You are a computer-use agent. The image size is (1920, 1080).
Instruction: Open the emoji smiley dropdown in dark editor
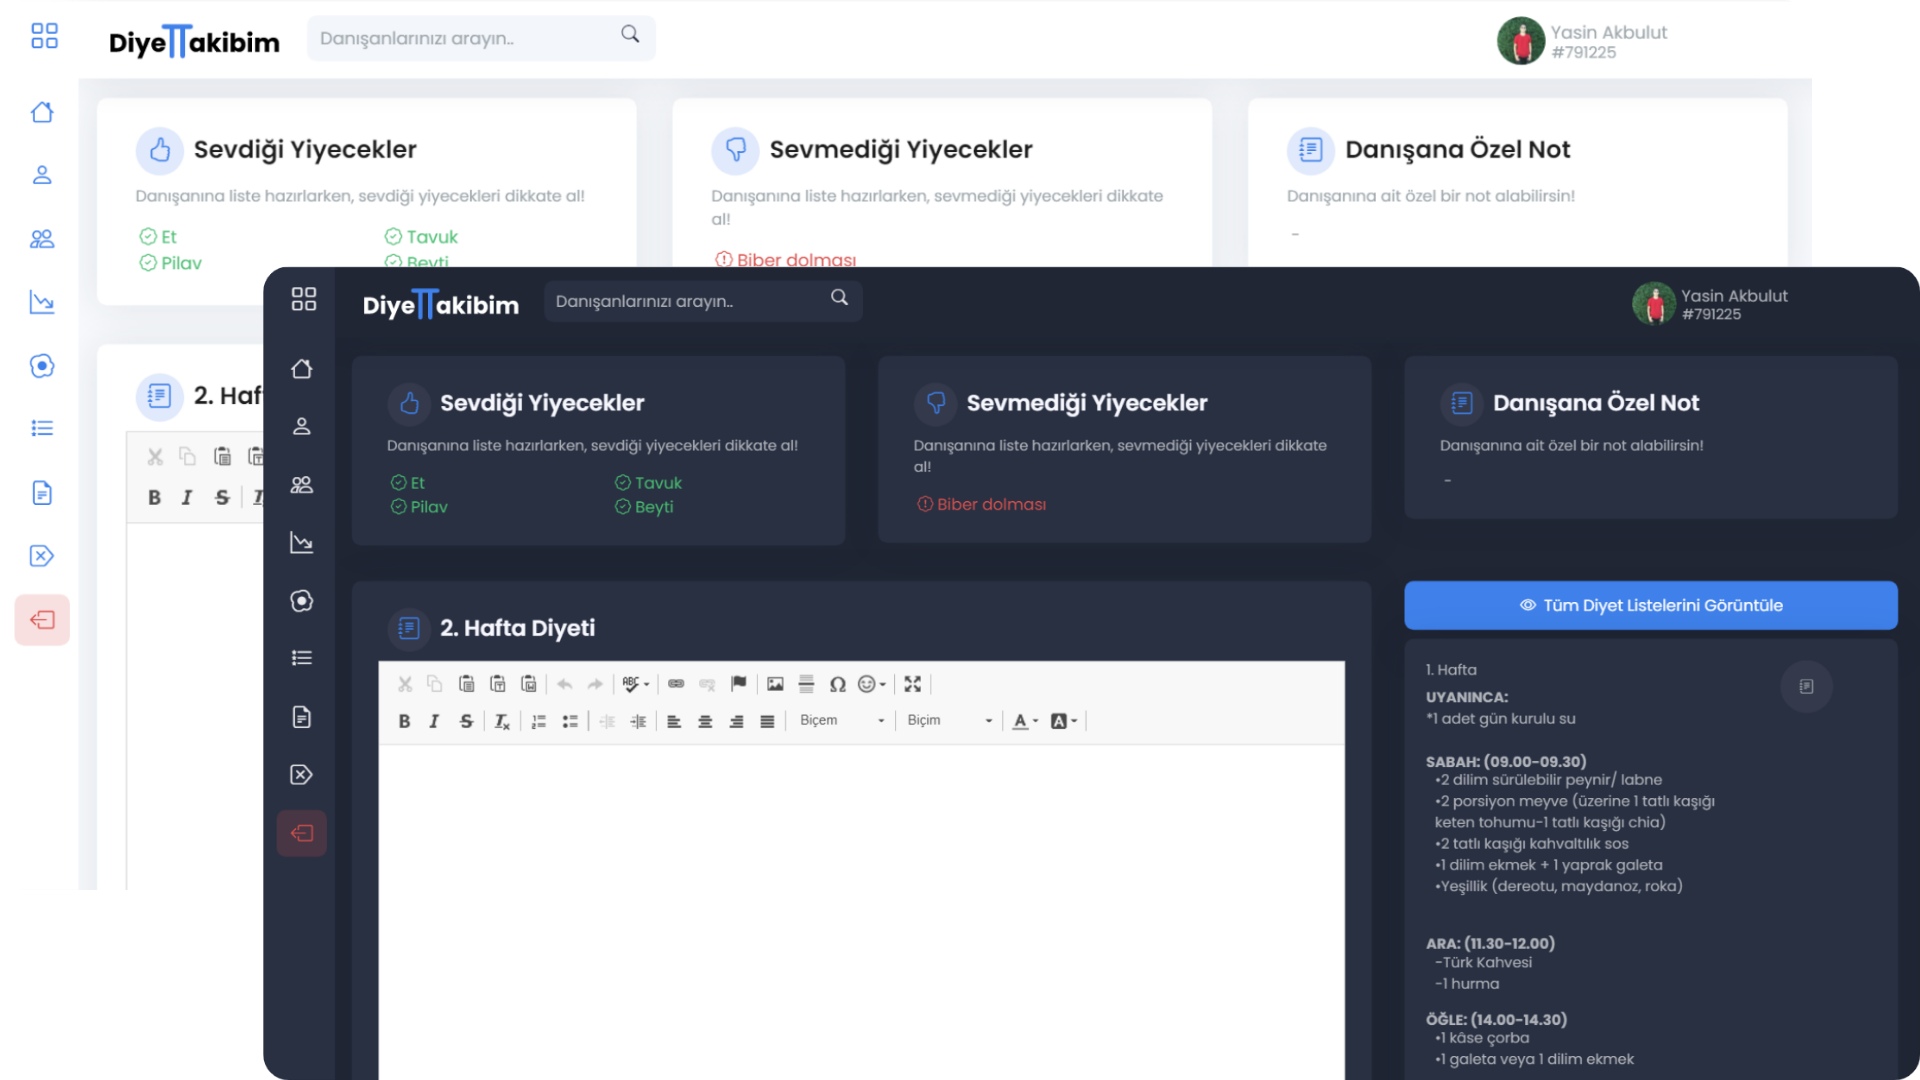872,684
